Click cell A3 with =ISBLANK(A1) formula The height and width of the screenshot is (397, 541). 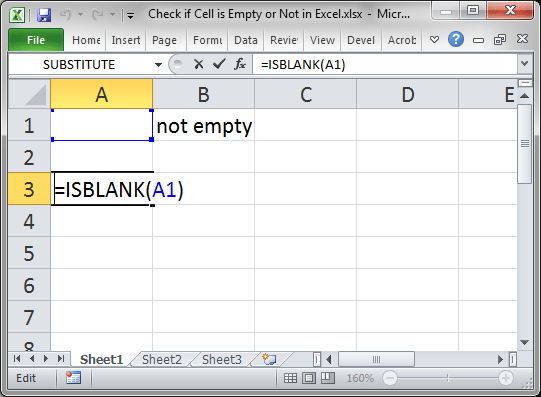click(x=102, y=189)
